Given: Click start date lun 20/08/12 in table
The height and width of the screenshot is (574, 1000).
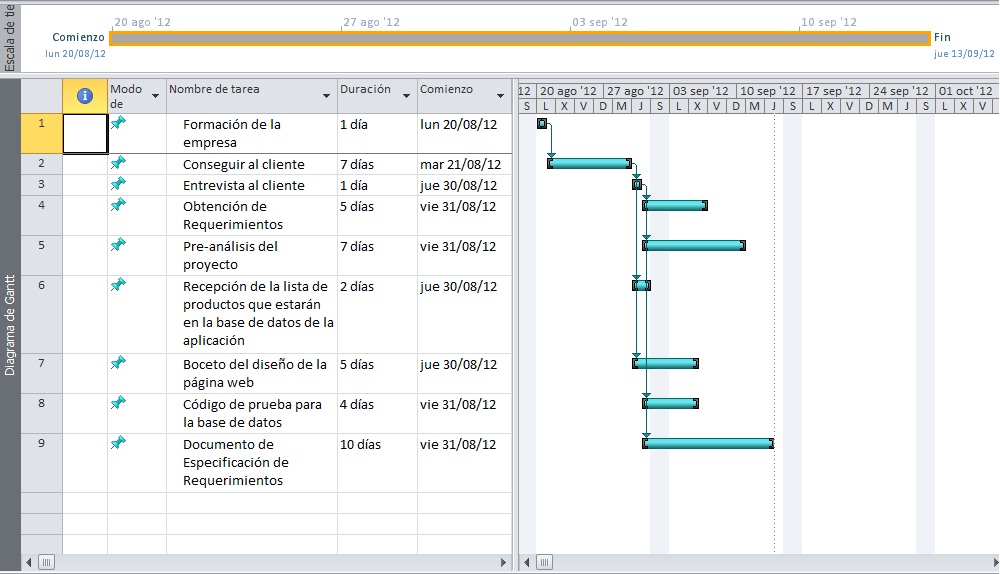Looking at the screenshot, I should 459,124.
